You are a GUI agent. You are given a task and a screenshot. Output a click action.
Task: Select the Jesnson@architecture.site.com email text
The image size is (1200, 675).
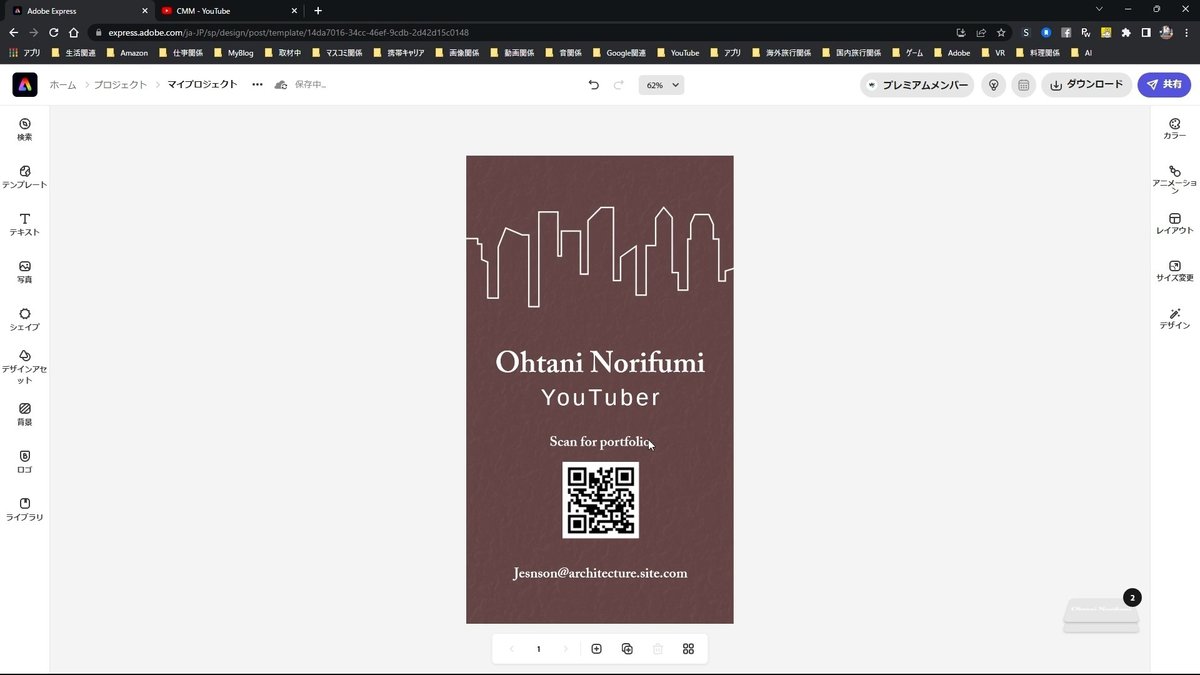[600, 574]
